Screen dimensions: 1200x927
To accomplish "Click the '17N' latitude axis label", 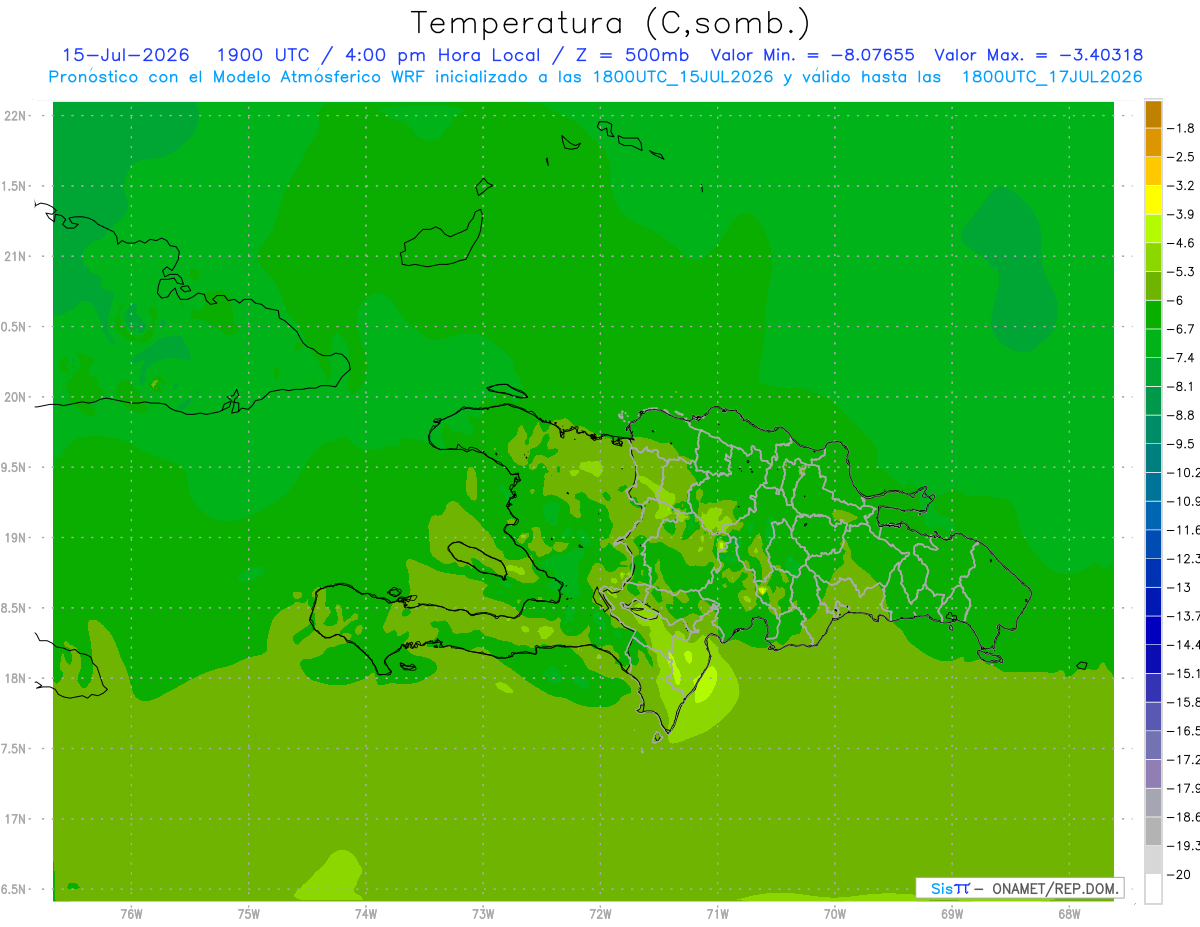I will pyautogui.click(x=17, y=819).
